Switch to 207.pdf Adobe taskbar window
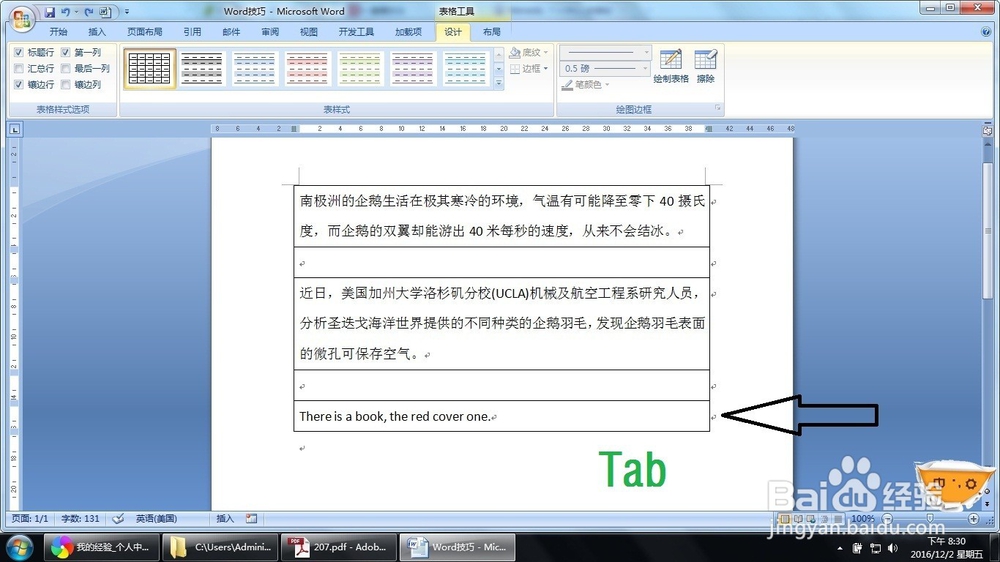The width and height of the screenshot is (1000, 562). click(x=339, y=547)
